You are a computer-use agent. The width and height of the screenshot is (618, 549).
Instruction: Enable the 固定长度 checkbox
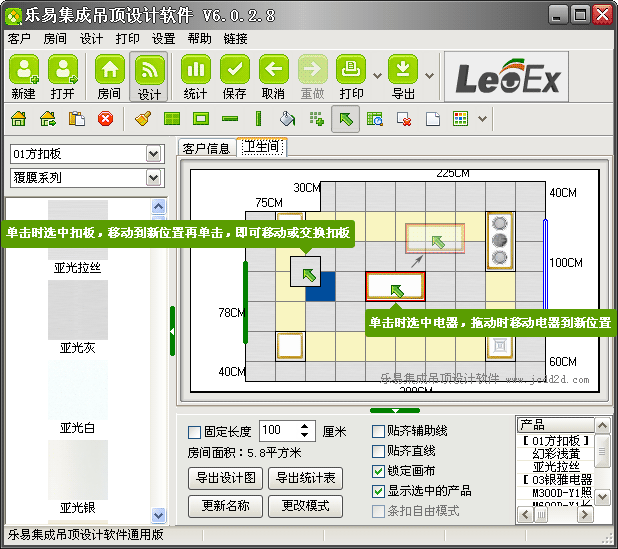pyautogui.click(x=194, y=432)
